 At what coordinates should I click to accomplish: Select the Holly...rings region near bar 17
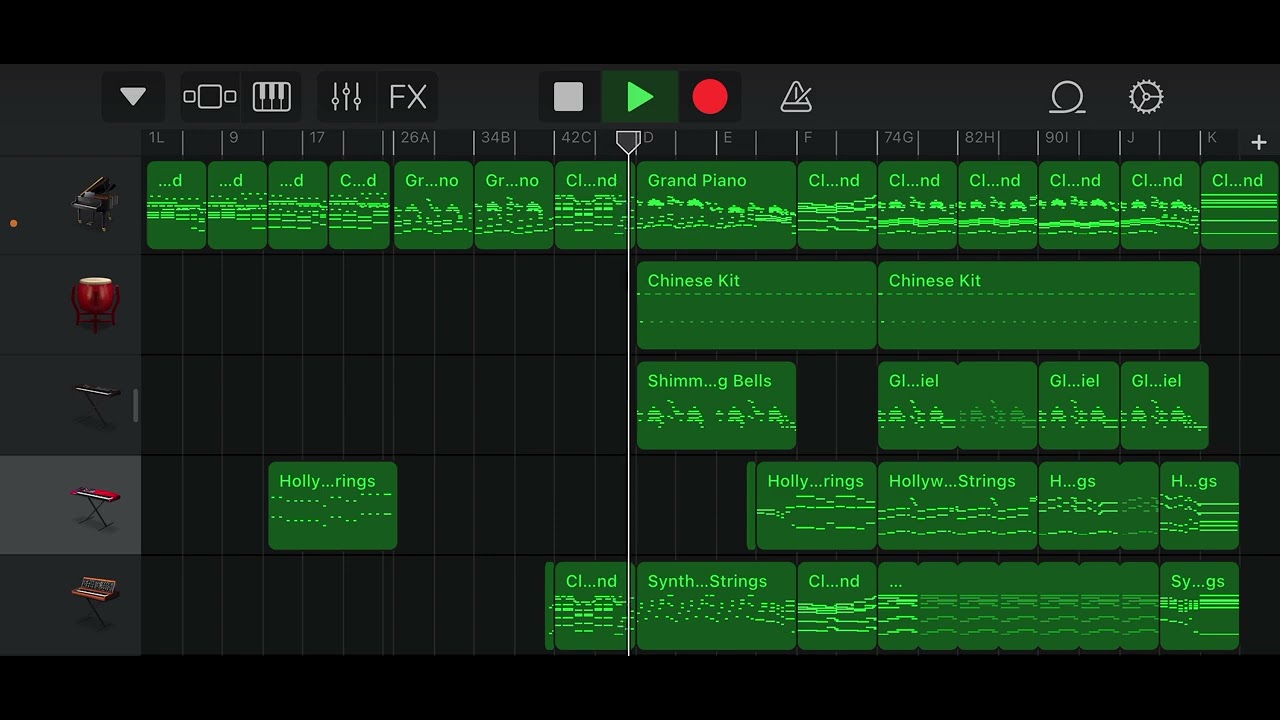(332, 505)
